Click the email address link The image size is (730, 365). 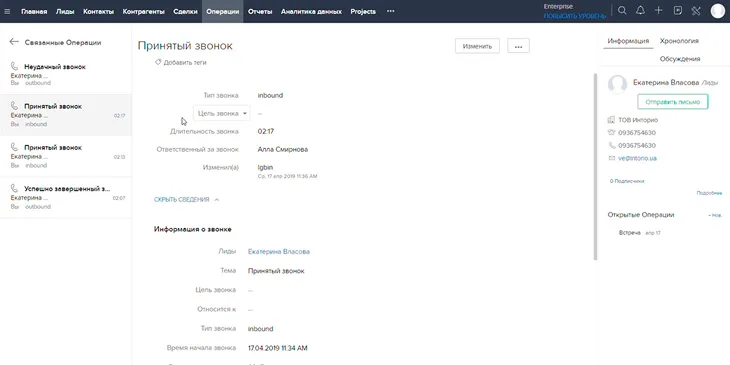637,158
